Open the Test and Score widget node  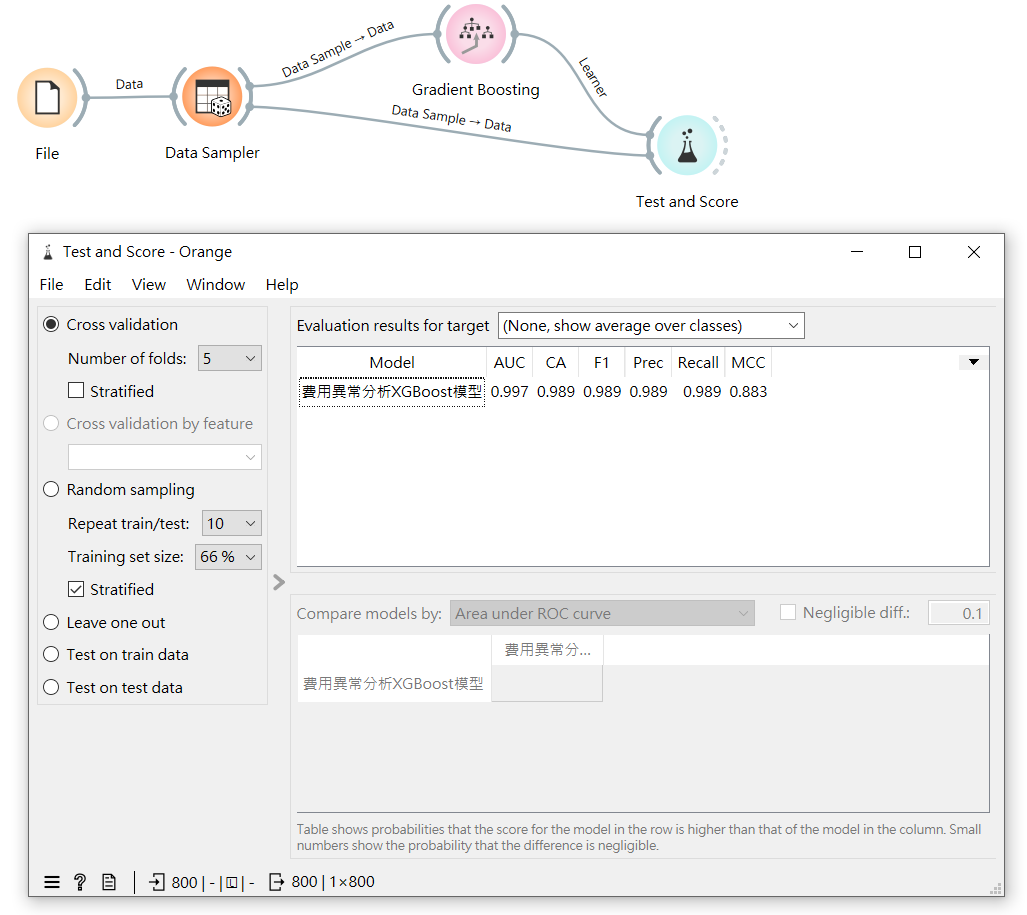click(x=686, y=146)
